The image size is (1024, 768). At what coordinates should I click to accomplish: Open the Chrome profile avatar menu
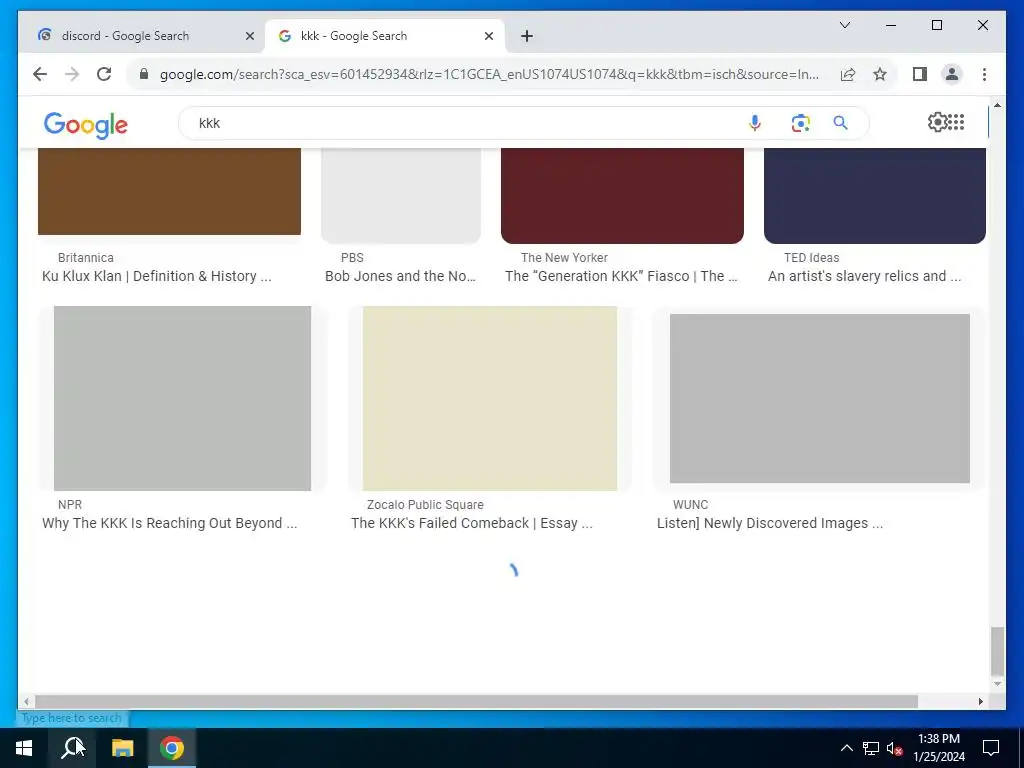952,74
